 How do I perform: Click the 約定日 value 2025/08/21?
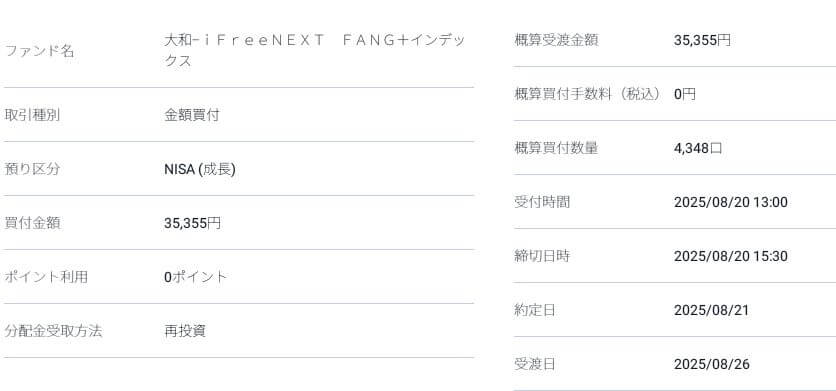pyautogui.click(x=711, y=310)
